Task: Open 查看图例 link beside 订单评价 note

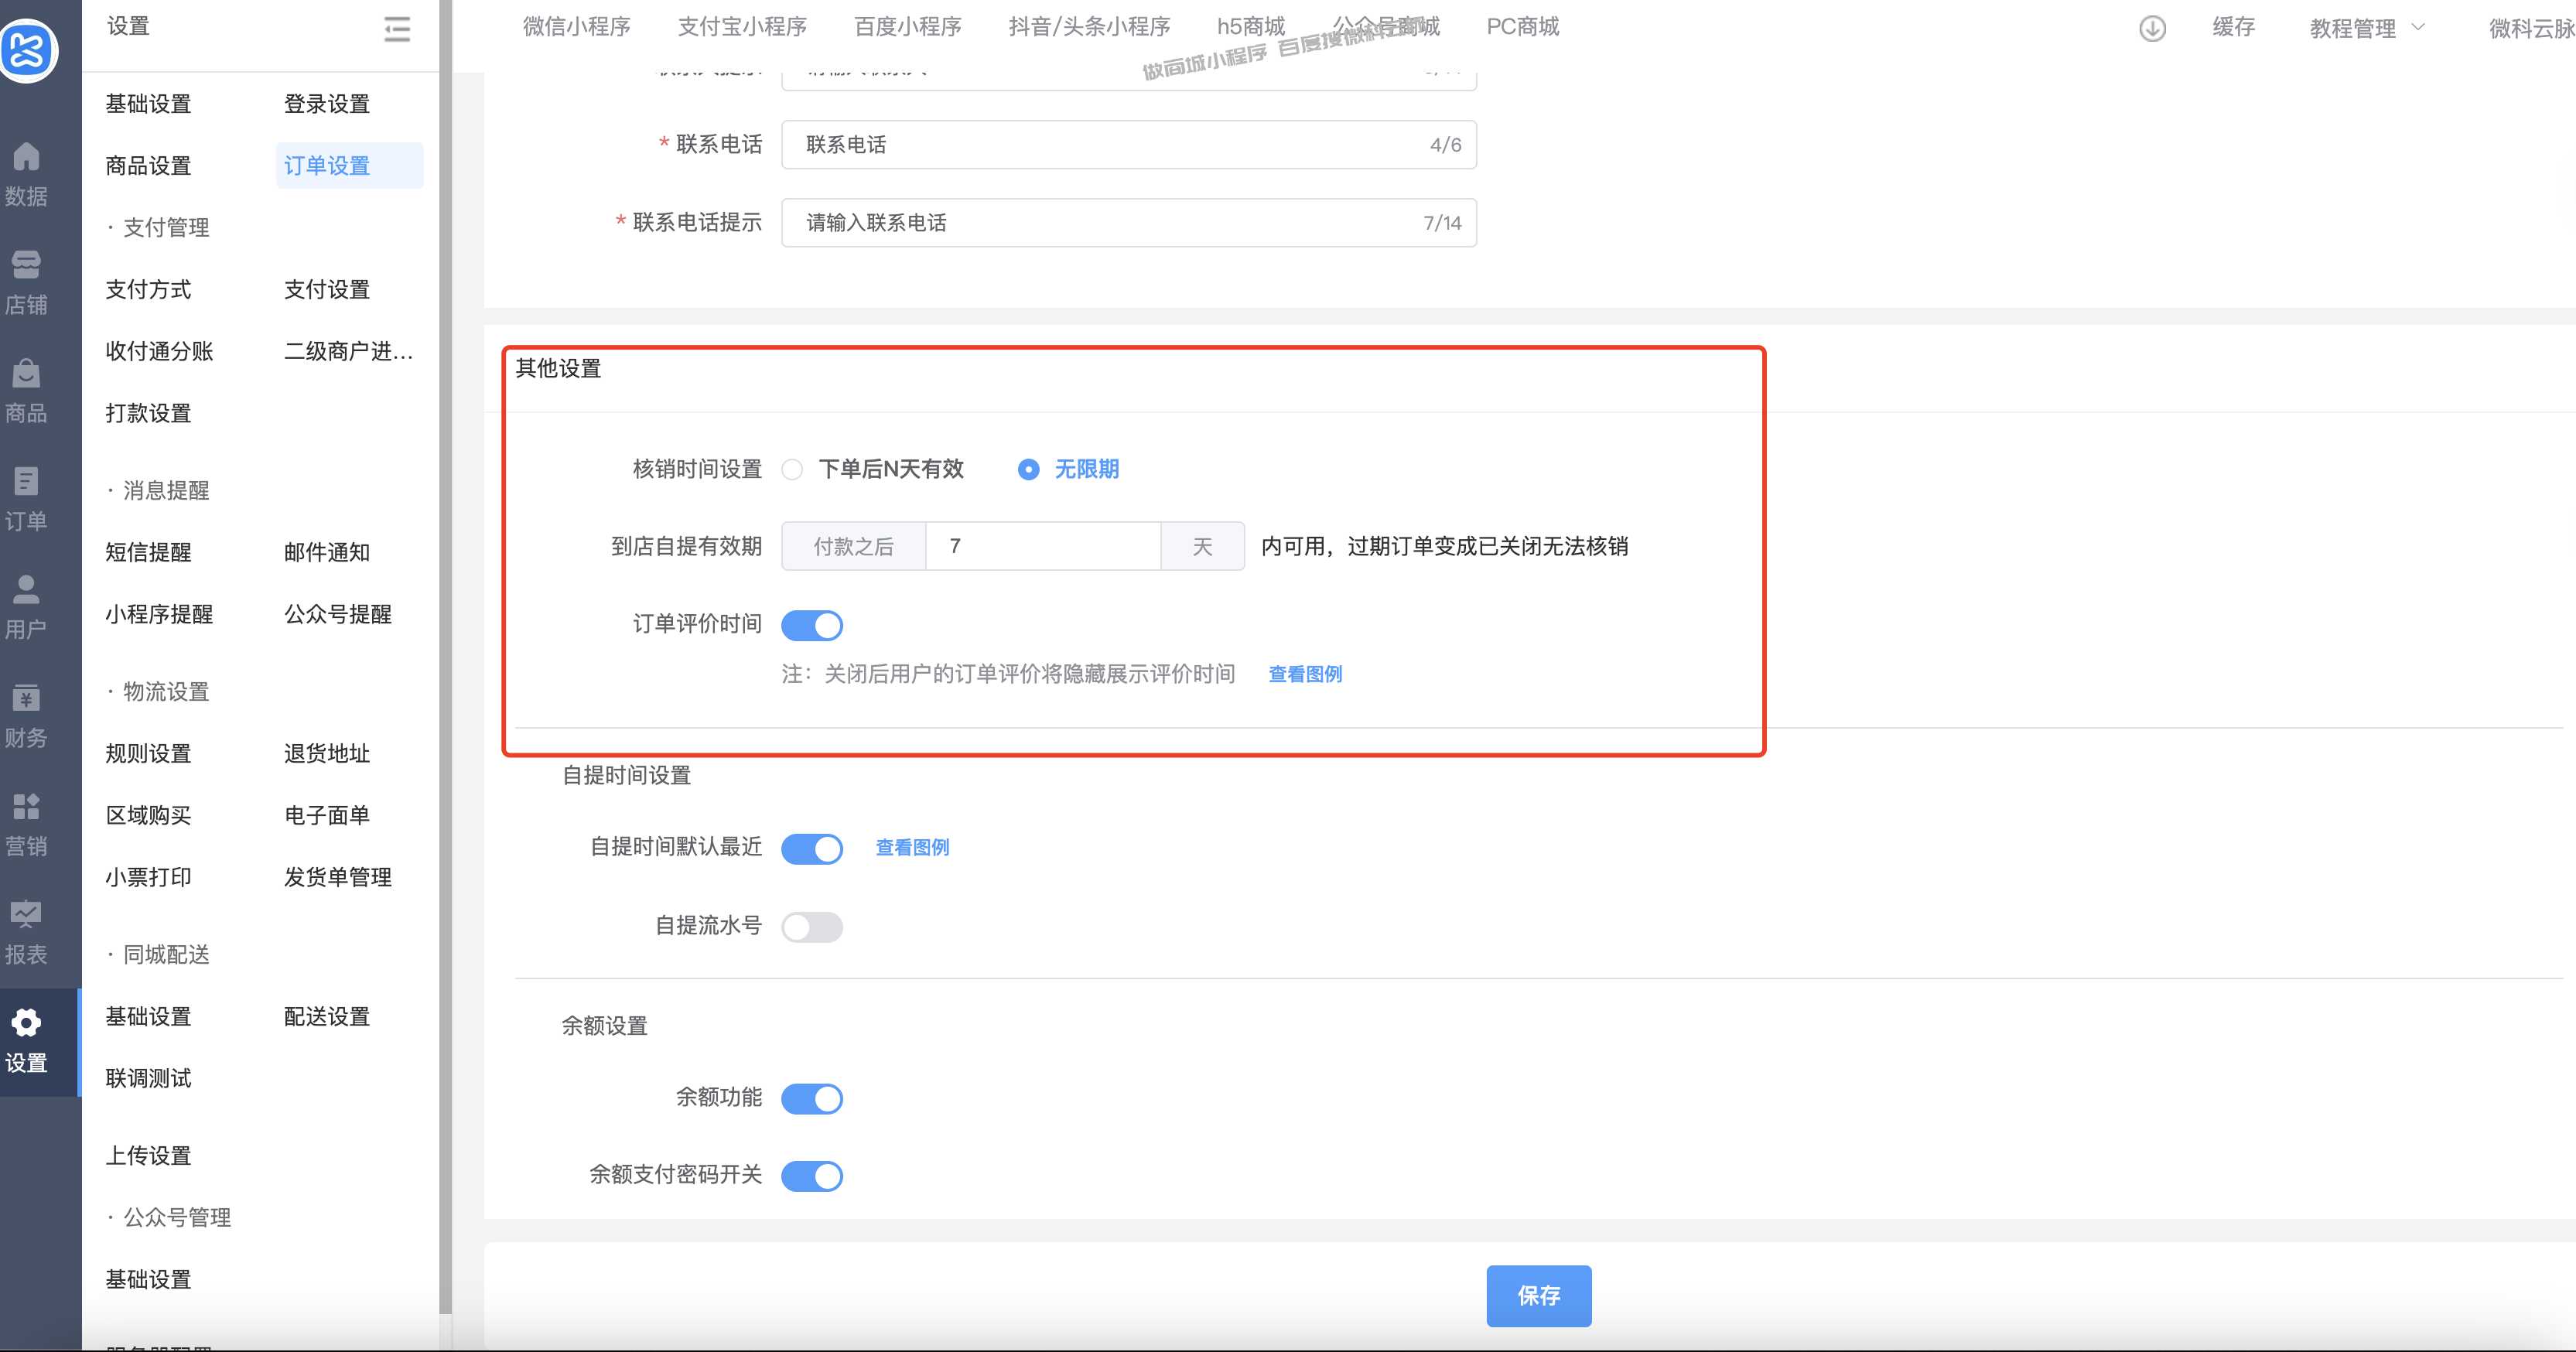Action: click(x=1305, y=675)
